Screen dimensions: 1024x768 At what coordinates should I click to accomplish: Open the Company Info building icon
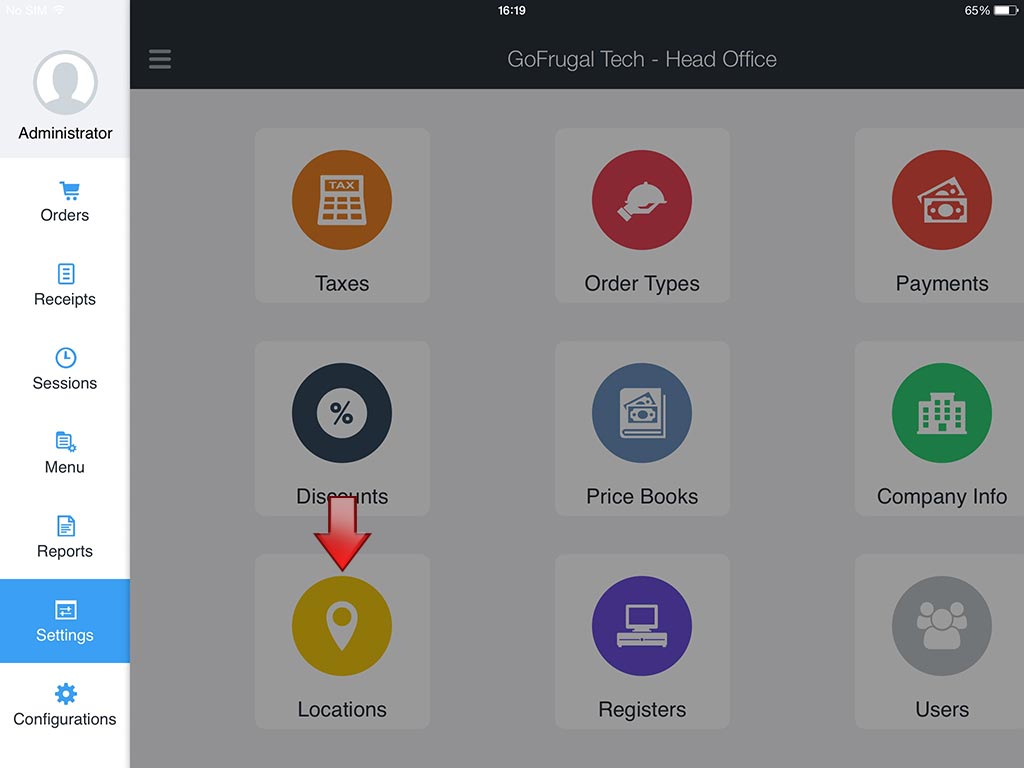(941, 413)
